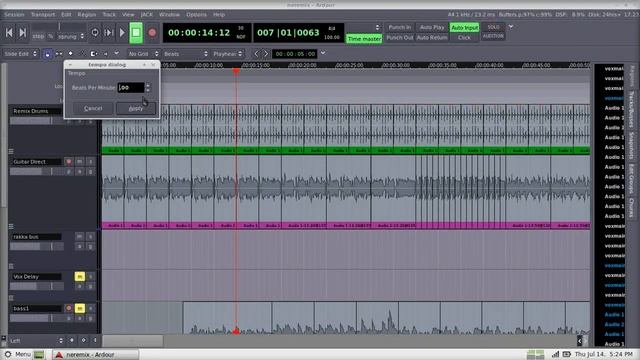Unmute the Vox Delay track
This screenshot has height=360, width=640.
pyautogui.click(x=80, y=277)
